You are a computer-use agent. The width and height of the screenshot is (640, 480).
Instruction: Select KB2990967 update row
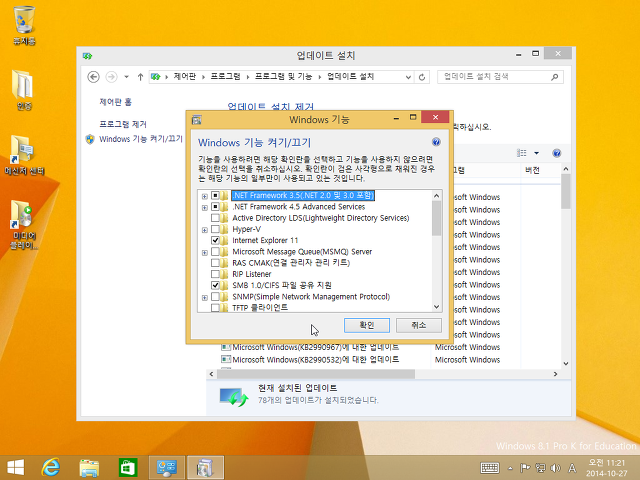[x=316, y=347]
